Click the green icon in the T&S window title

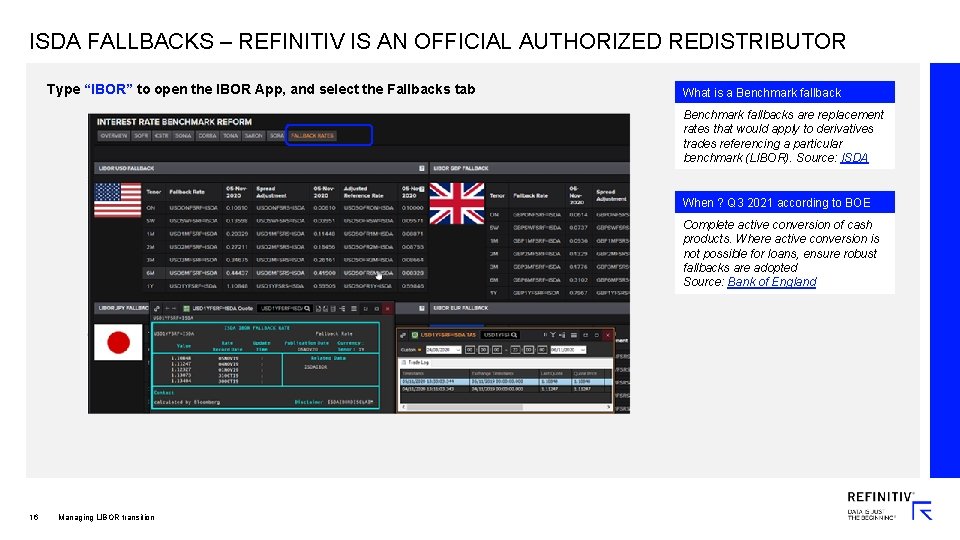[x=414, y=335]
